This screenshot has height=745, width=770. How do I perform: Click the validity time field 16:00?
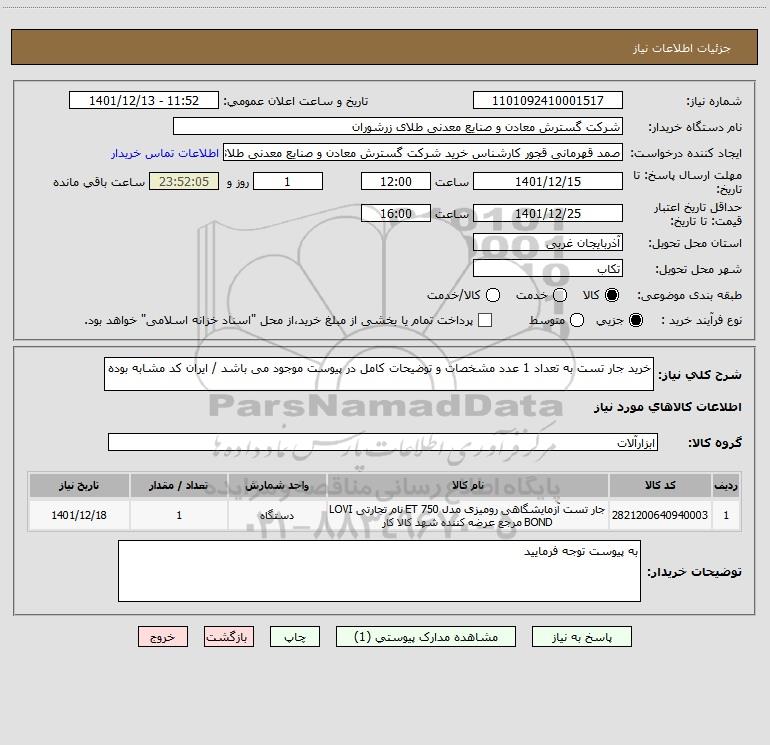coord(396,213)
